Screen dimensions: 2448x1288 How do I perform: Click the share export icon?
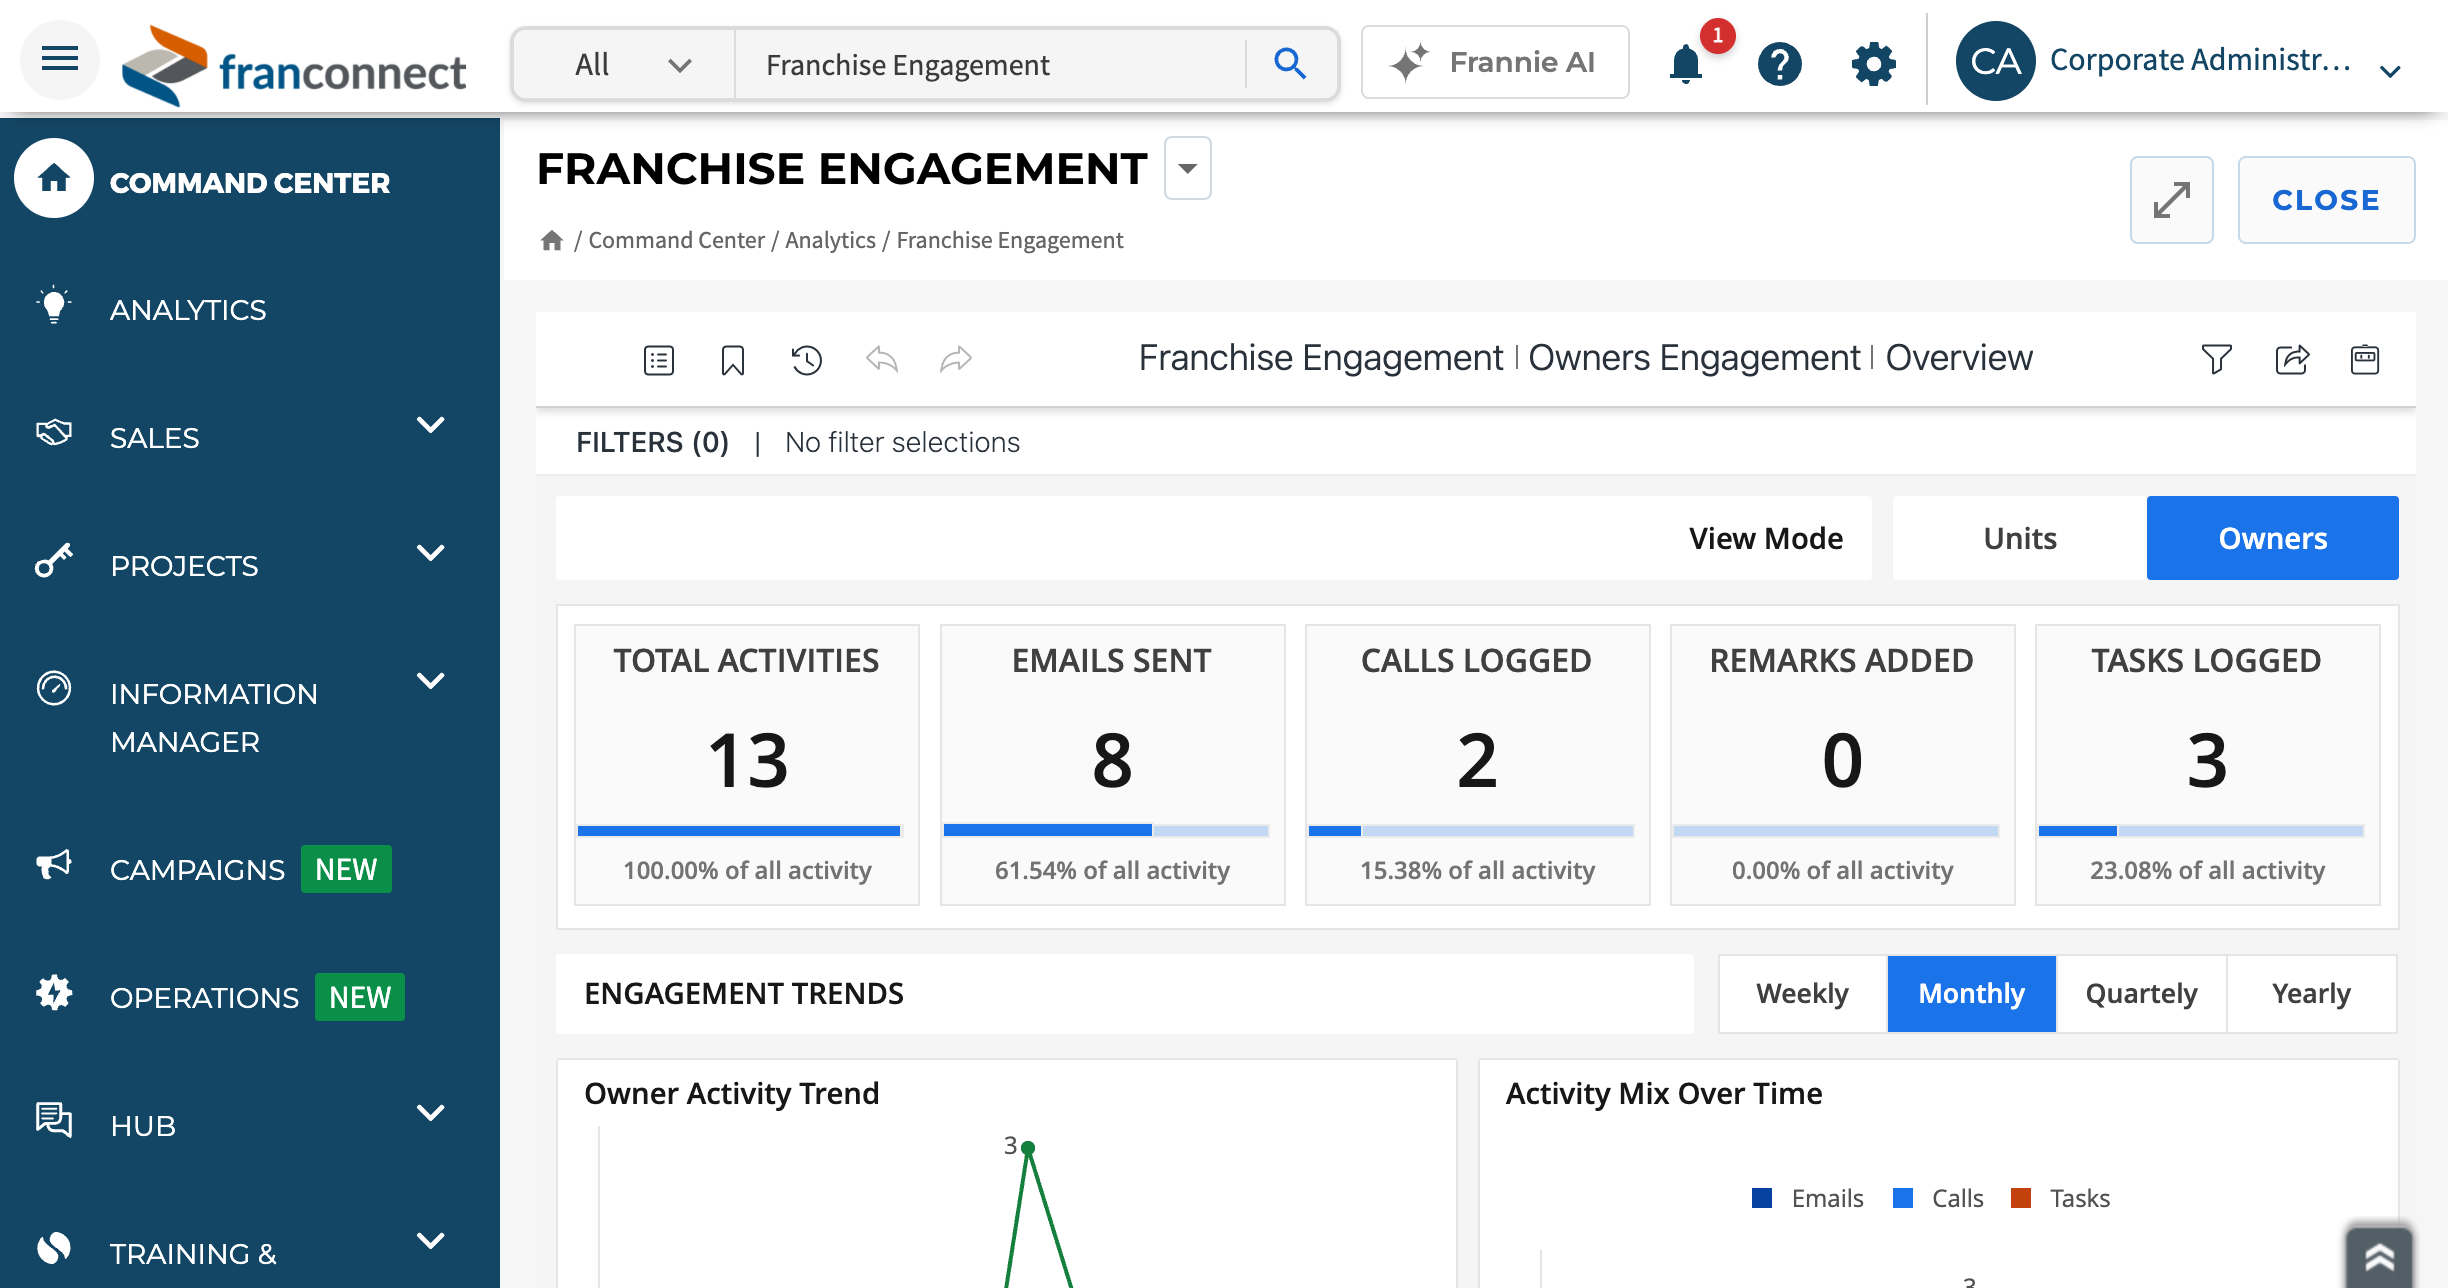click(x=2292, y=359)
